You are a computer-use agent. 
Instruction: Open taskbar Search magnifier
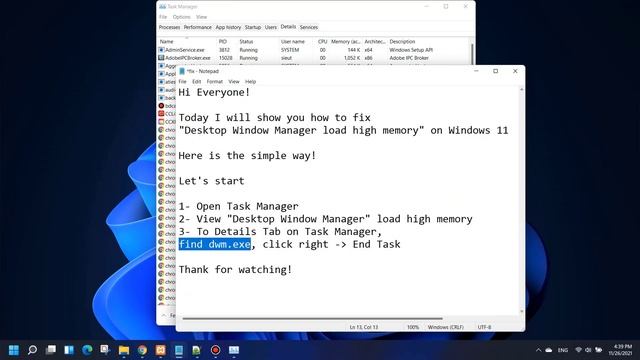[32, 350]
